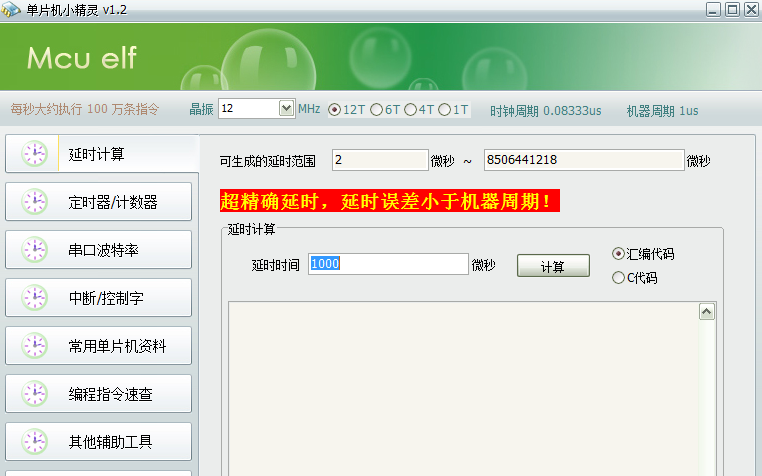
Task: Click the red 超精确延时 notice banner
Action: click(x=390, y=201)
